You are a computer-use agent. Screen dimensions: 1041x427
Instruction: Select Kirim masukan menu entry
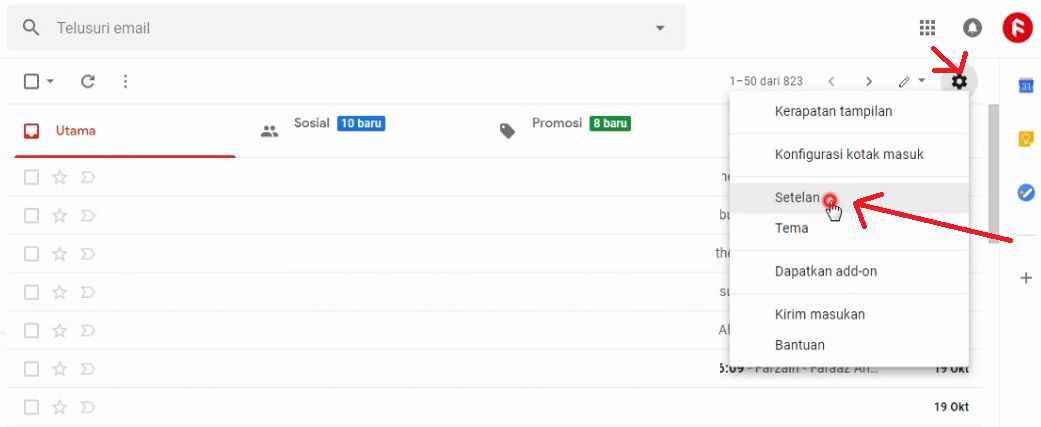(x=819, y=314)
